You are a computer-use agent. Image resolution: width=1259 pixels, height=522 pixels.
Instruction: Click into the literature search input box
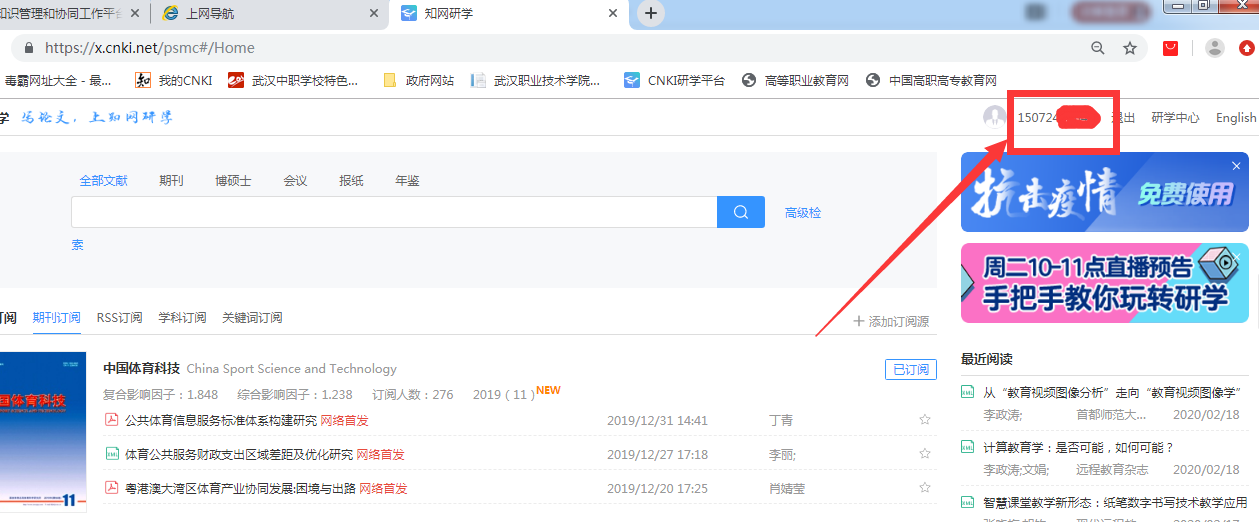393,212
